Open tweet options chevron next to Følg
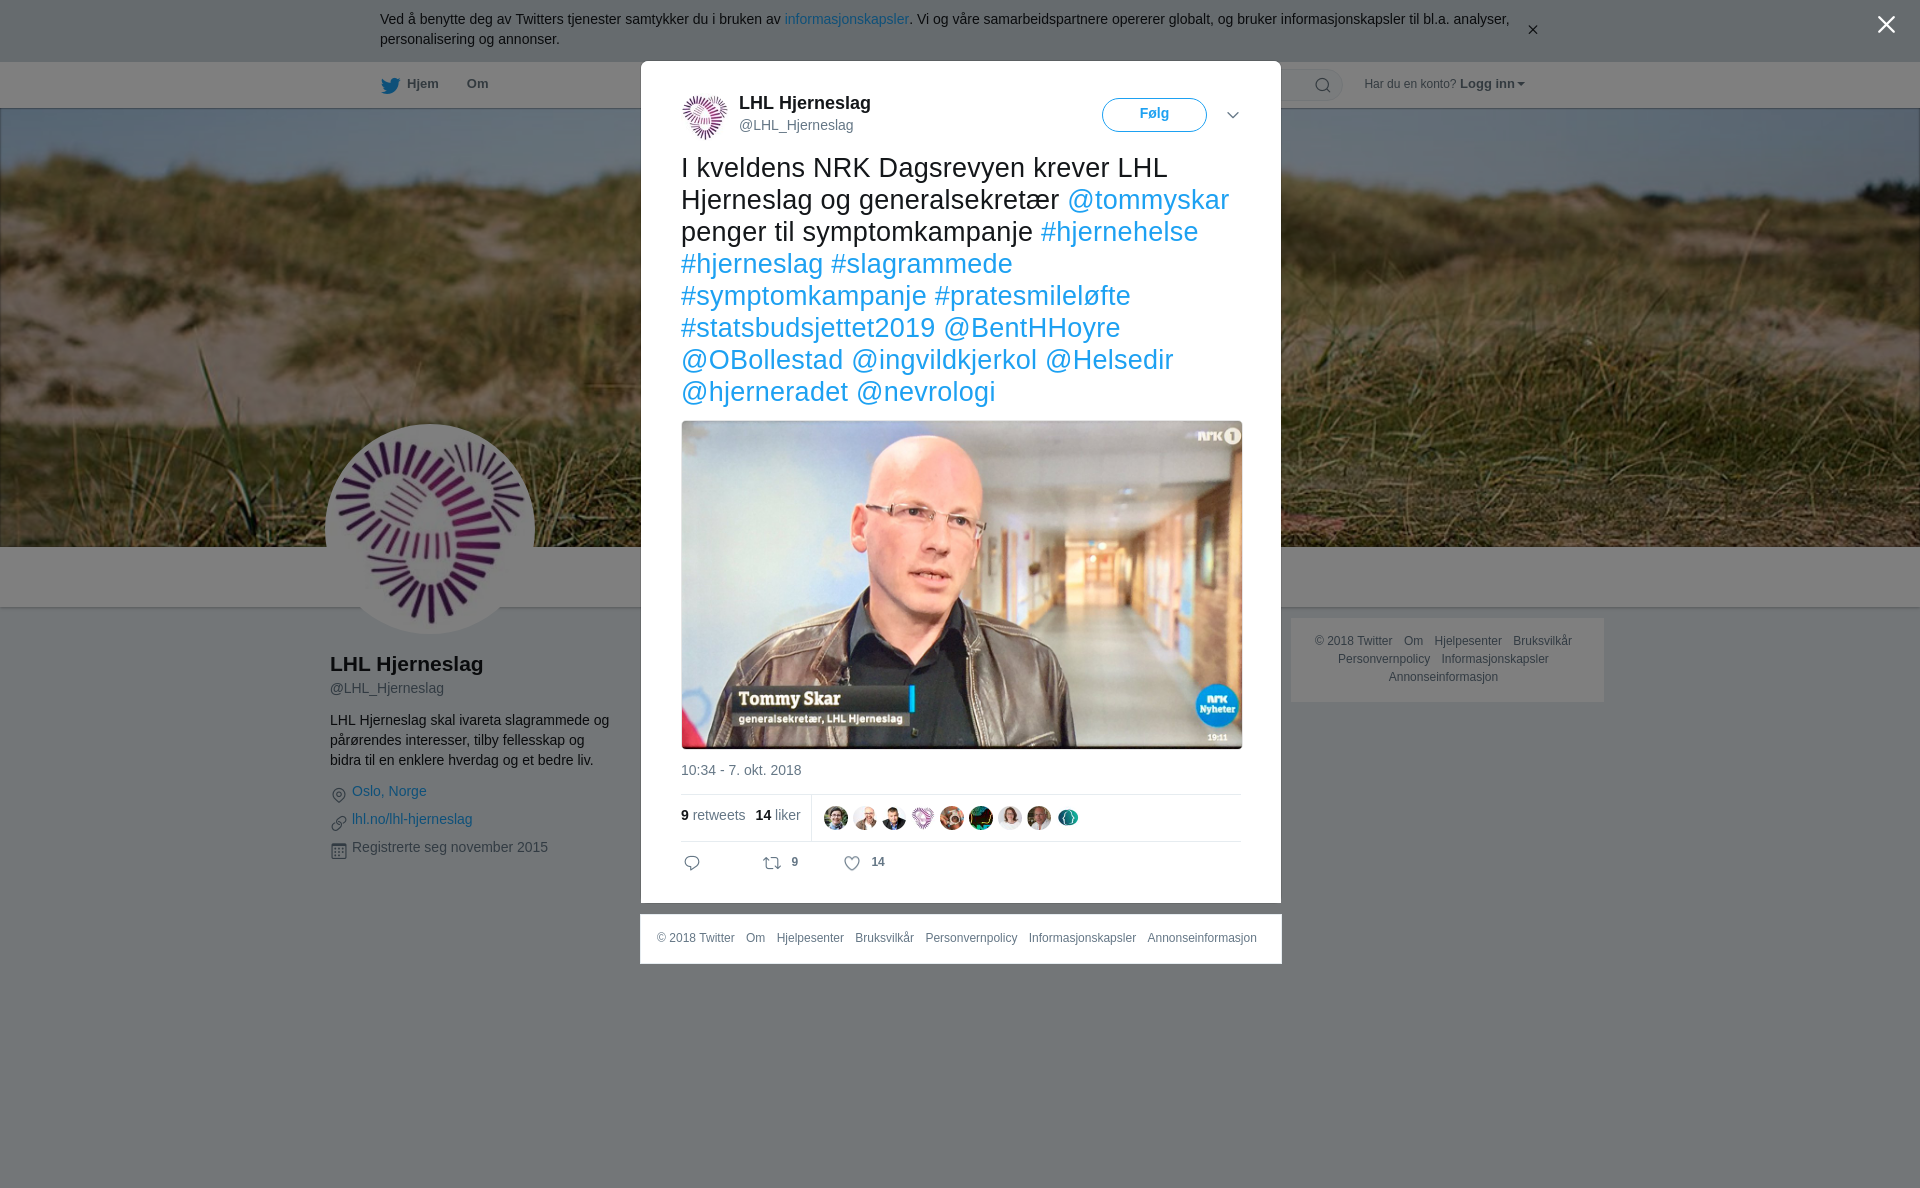The image size is (1920, 1188). (x=1233, y=115)
